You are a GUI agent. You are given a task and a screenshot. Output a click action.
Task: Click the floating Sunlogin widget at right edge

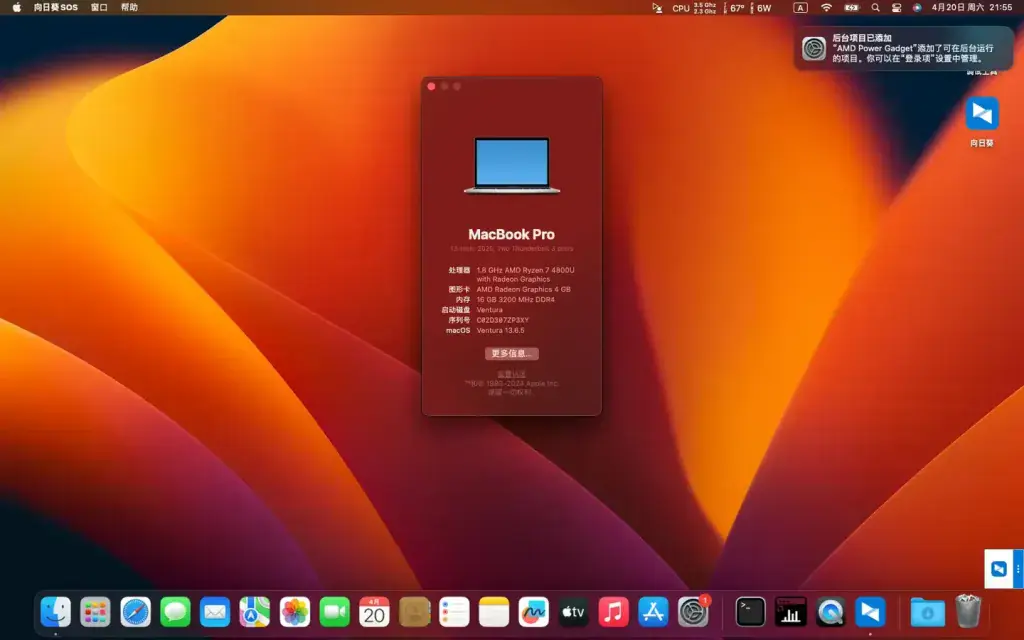pos(1003,569)
